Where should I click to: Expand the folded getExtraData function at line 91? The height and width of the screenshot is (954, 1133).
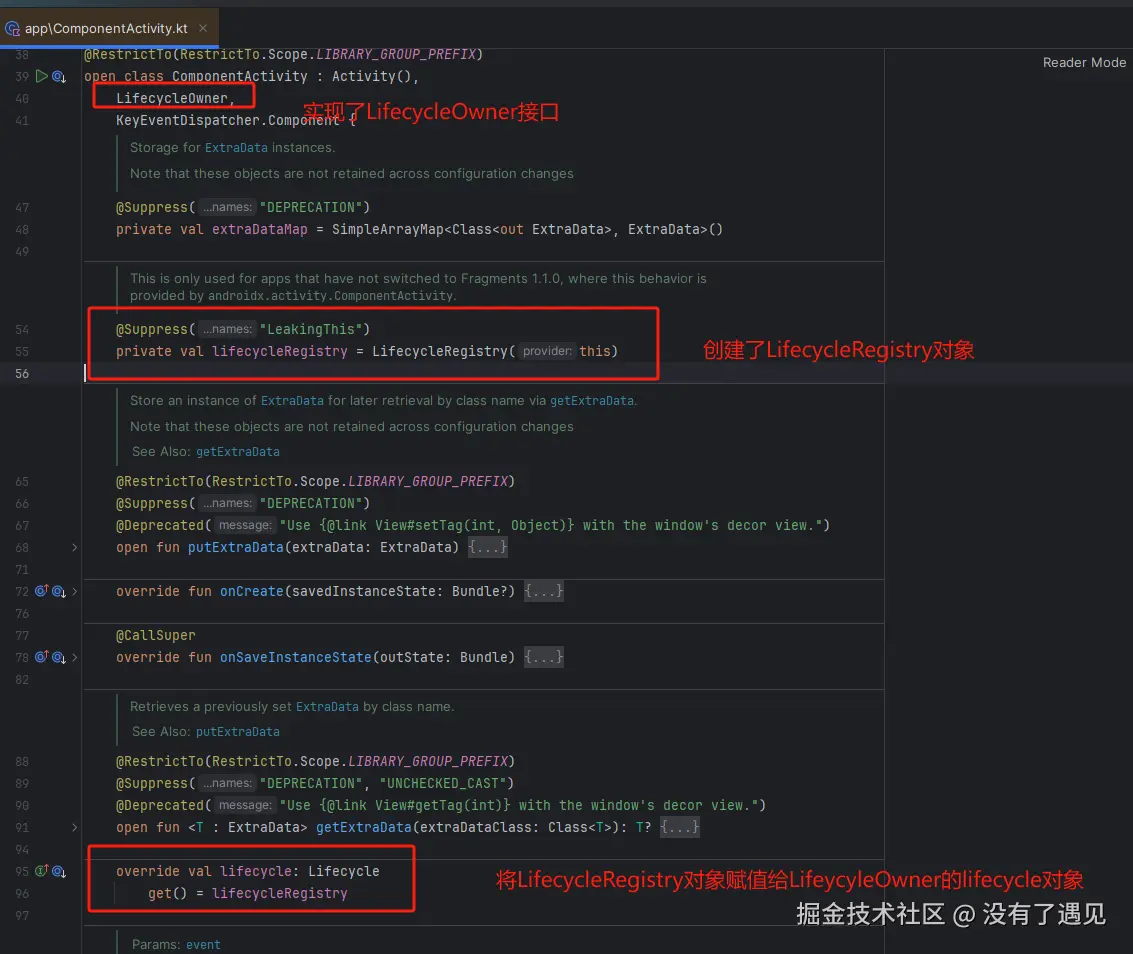pos(74,828)
